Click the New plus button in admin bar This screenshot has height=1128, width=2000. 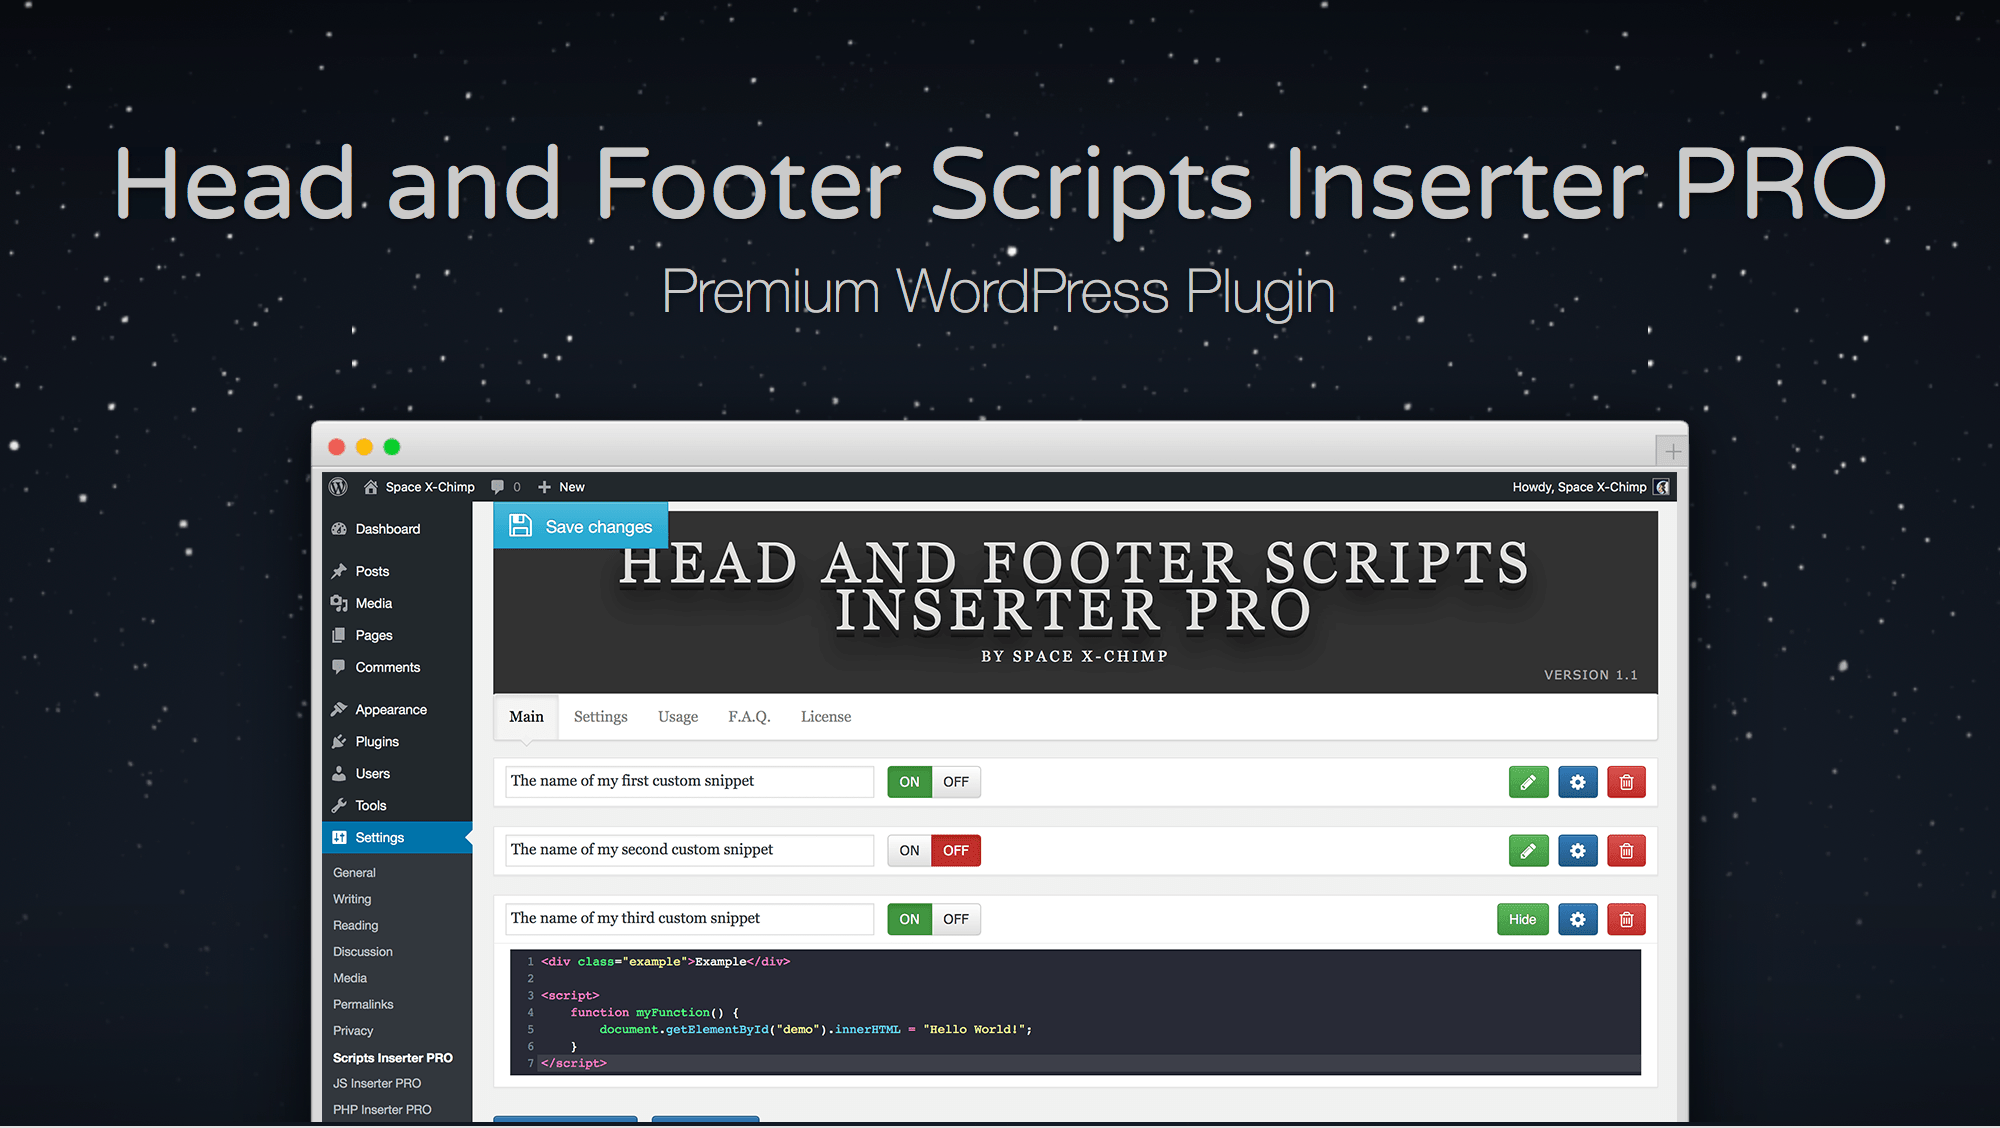[561, 487]
